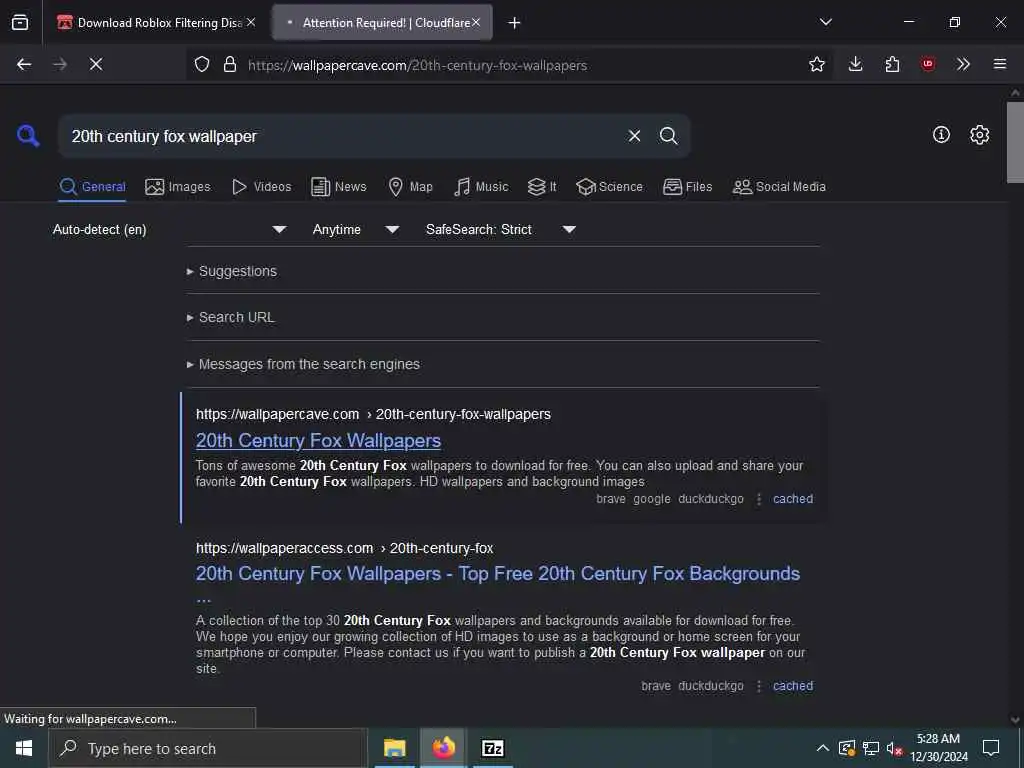This screenshot has height=768, width=1024.
Task: Click the muted volume tray icon
Action: click(x=895, y=748)
